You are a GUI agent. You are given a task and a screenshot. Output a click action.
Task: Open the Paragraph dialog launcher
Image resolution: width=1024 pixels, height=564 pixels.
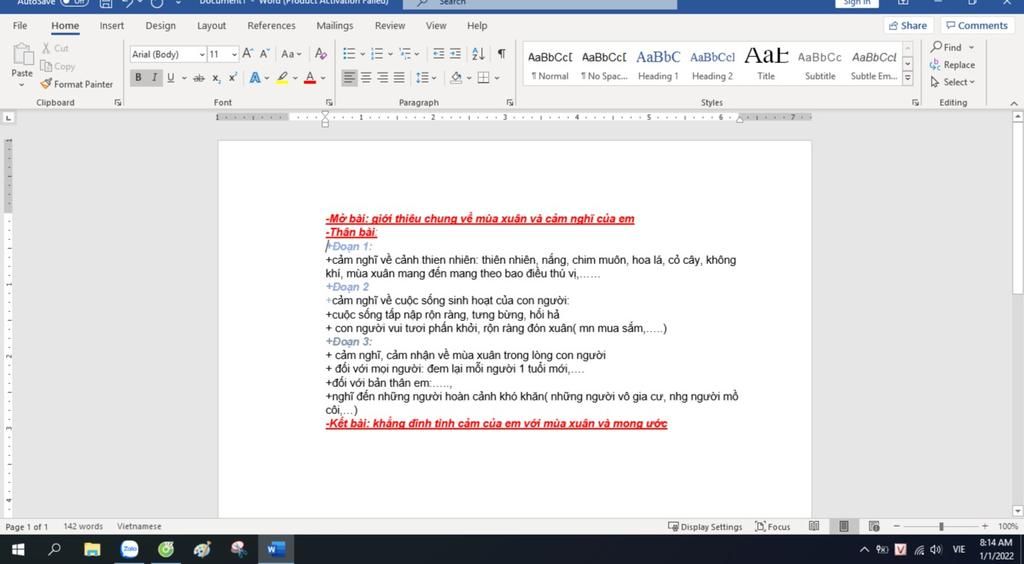[509, 102]
